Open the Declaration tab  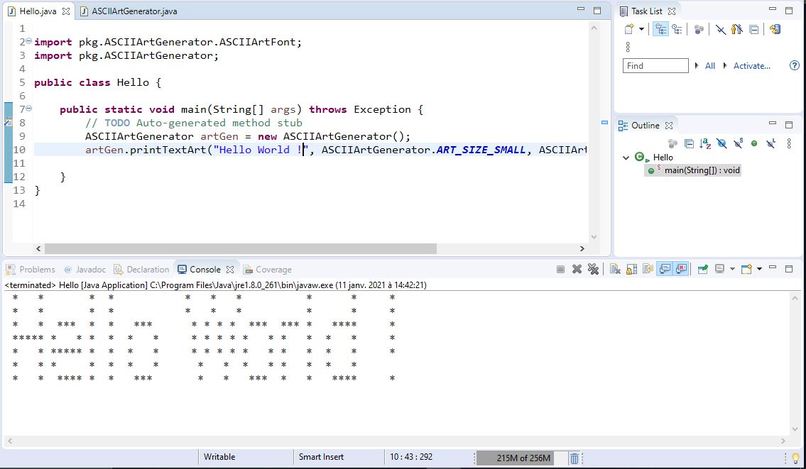point(141,269)
